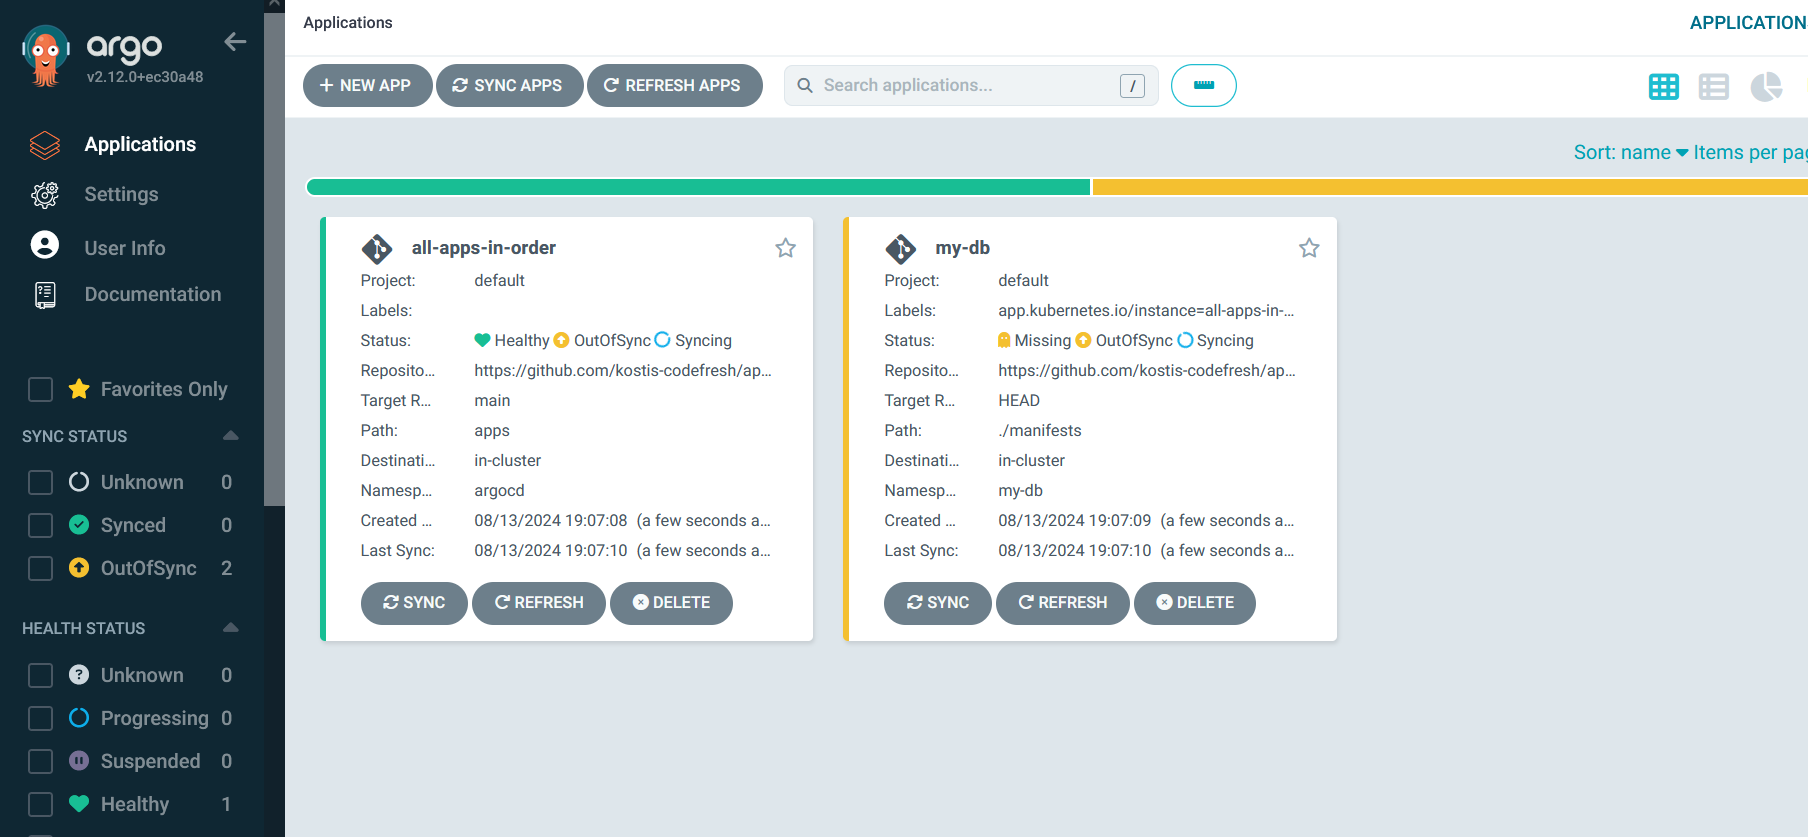Refresh the all-apps-in-order application
Viewport: 1808px width, 837px height.
coord(539,603)
